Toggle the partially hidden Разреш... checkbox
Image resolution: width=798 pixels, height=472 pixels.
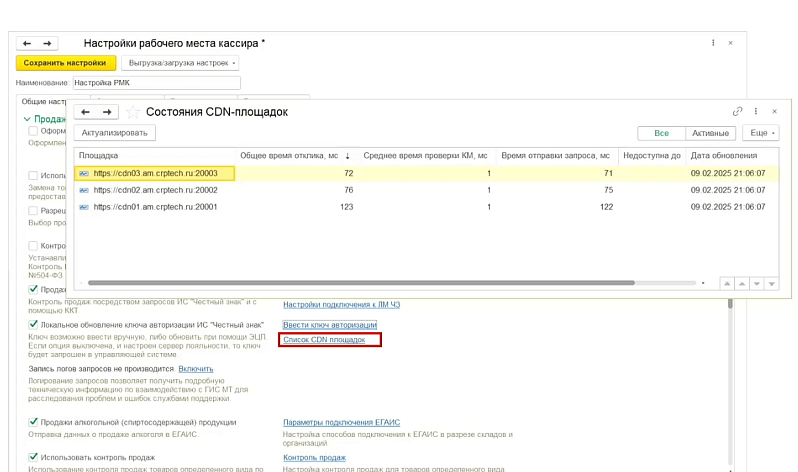point(34,210)
